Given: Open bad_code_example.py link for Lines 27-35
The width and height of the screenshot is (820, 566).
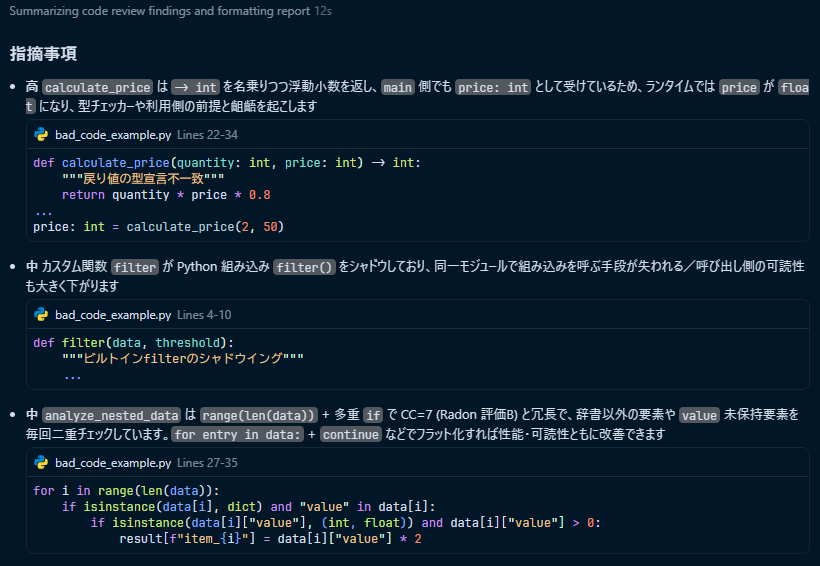Looking at the screenshot, I should pyautogui.click(x=113, y=462).
